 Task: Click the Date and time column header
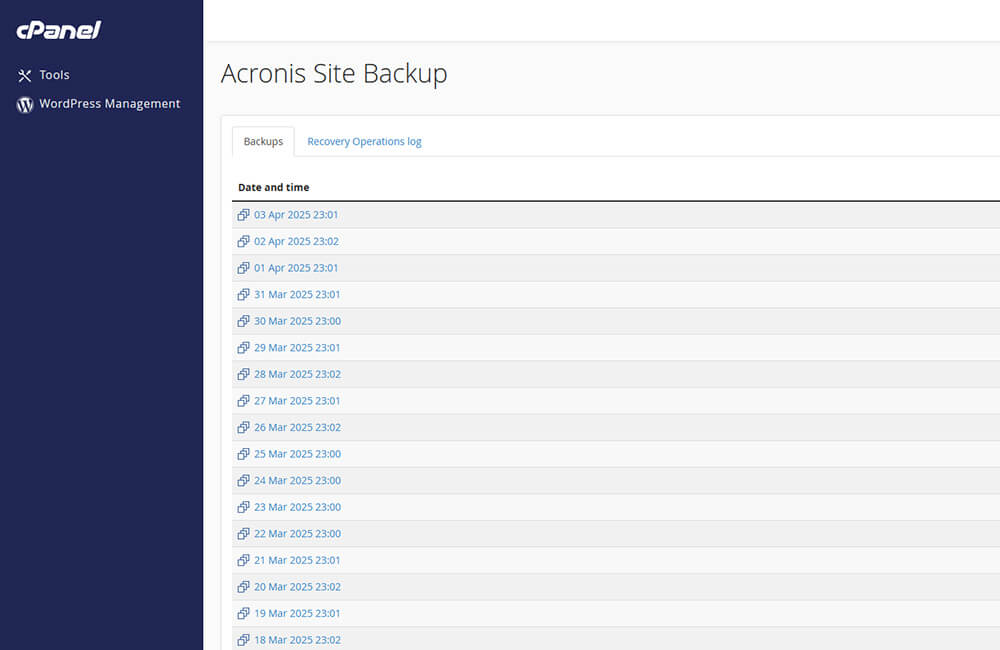point(274,188)
